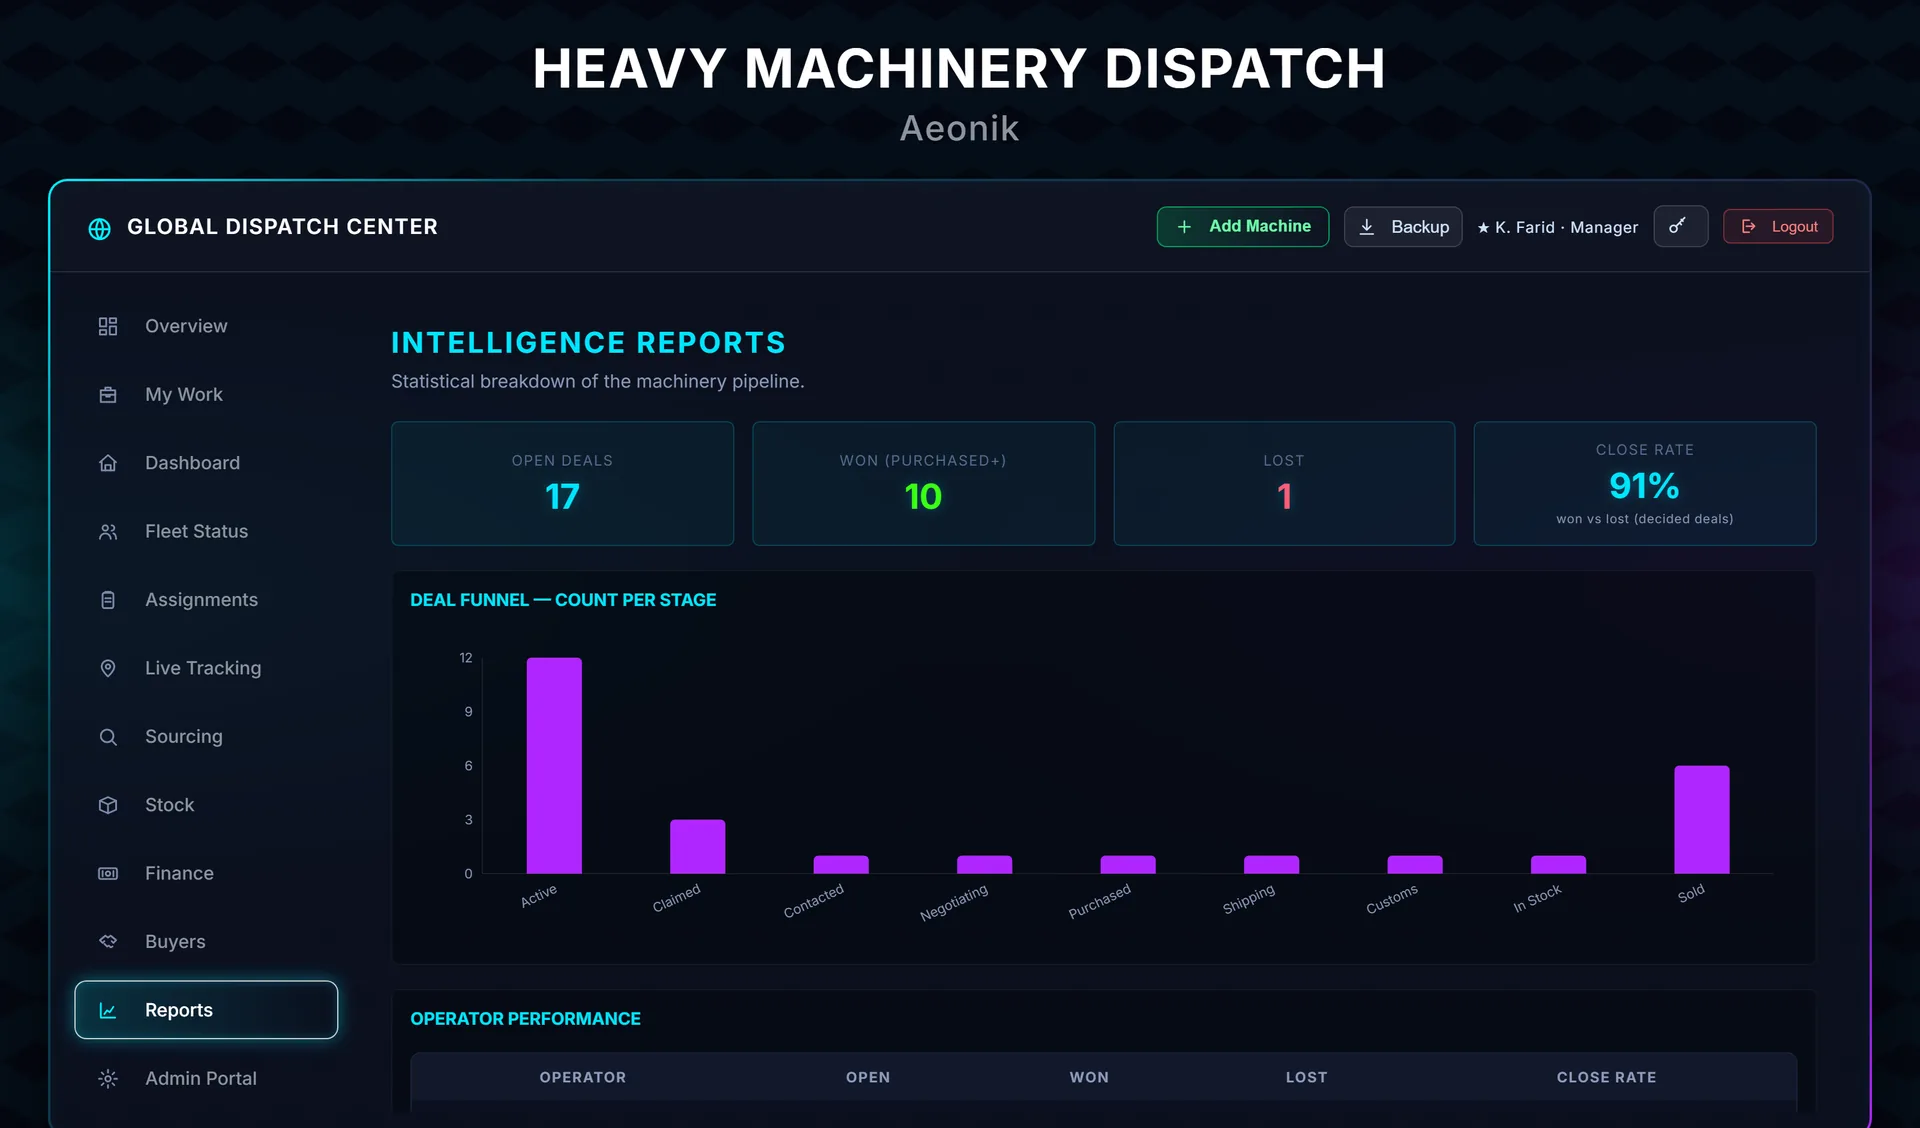
Task: Click the Operator Performance section title
Action: pos(525,1019)
